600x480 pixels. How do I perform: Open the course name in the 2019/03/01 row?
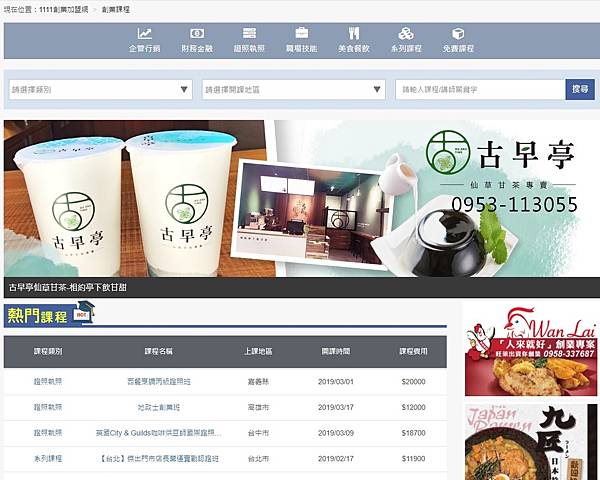click(158, 382)
